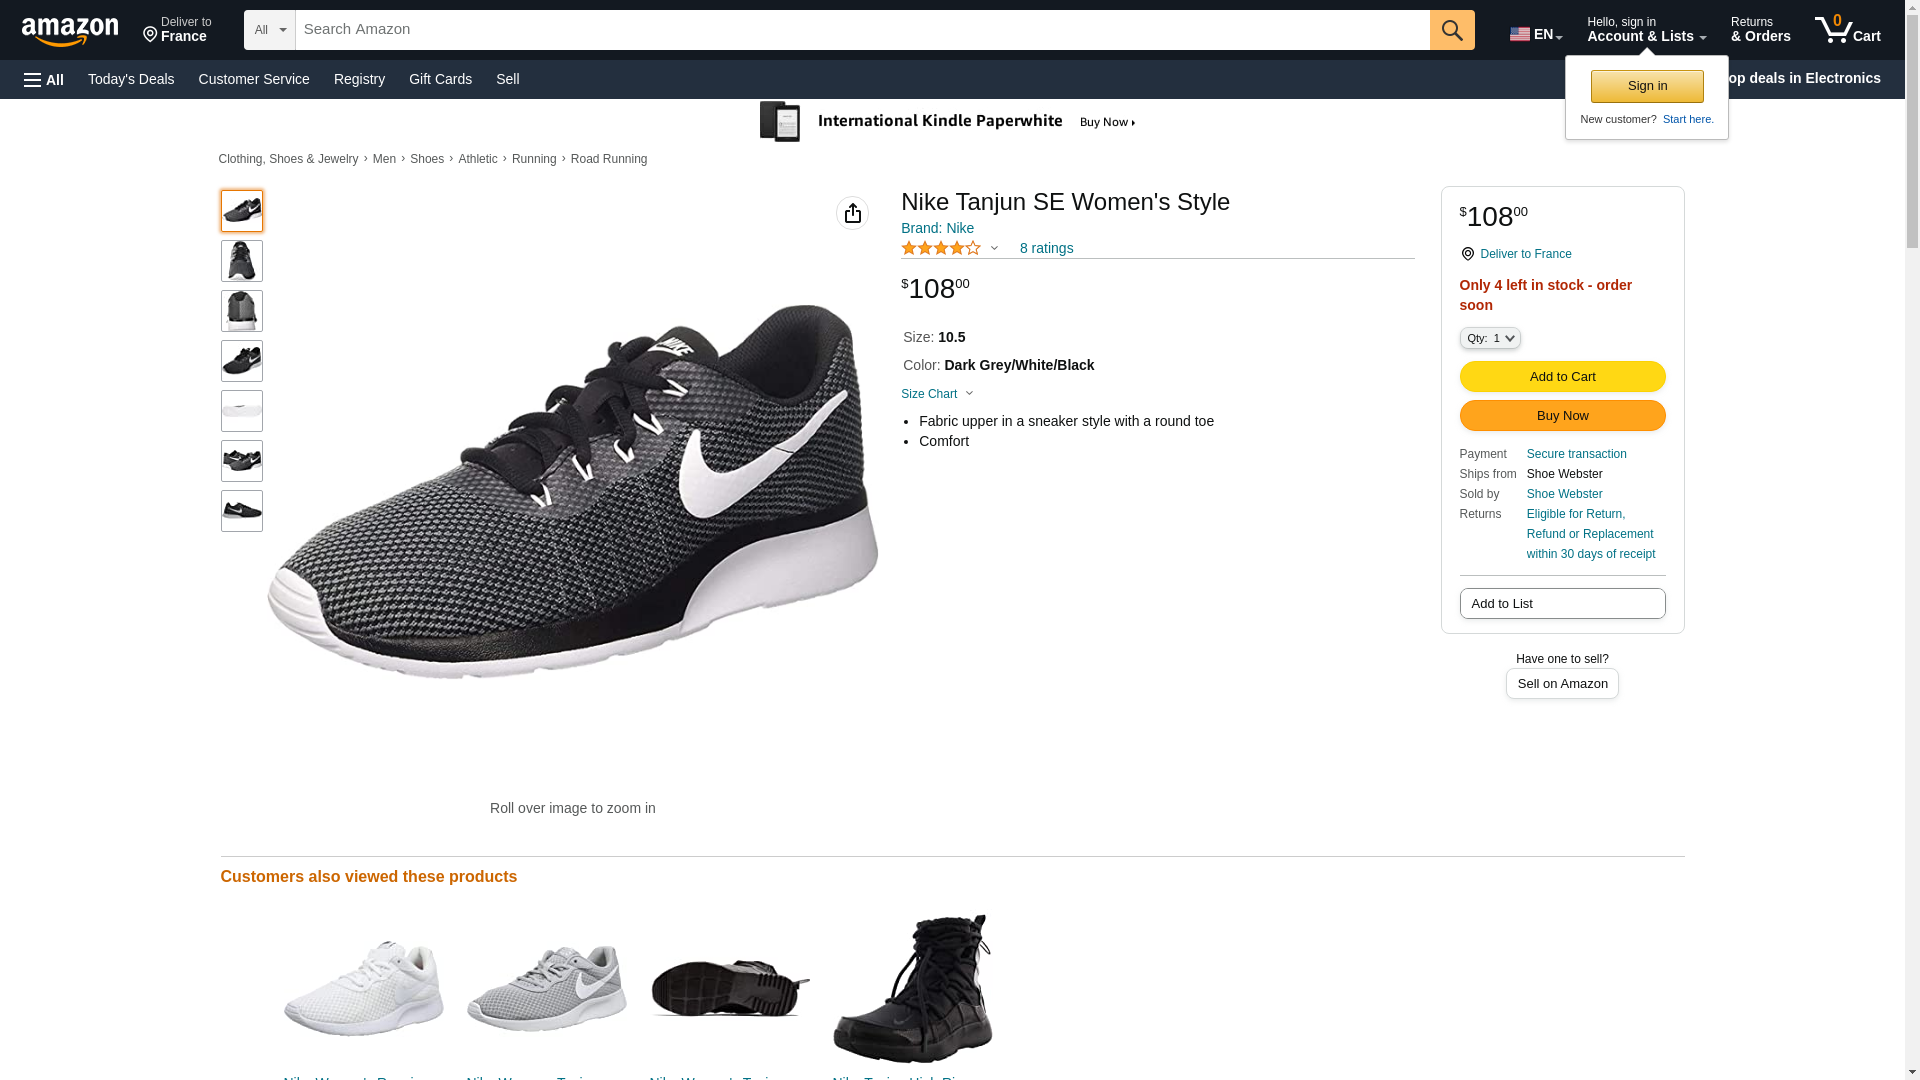
Task: Click the Amazon logo
Action: [x=70, y=31]
